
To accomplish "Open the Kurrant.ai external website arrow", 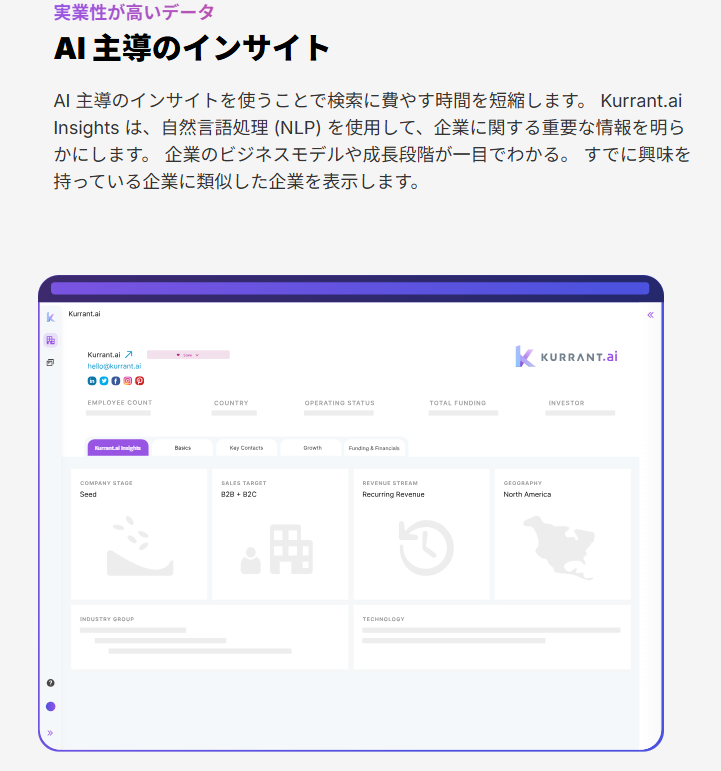I will point(129,354).
